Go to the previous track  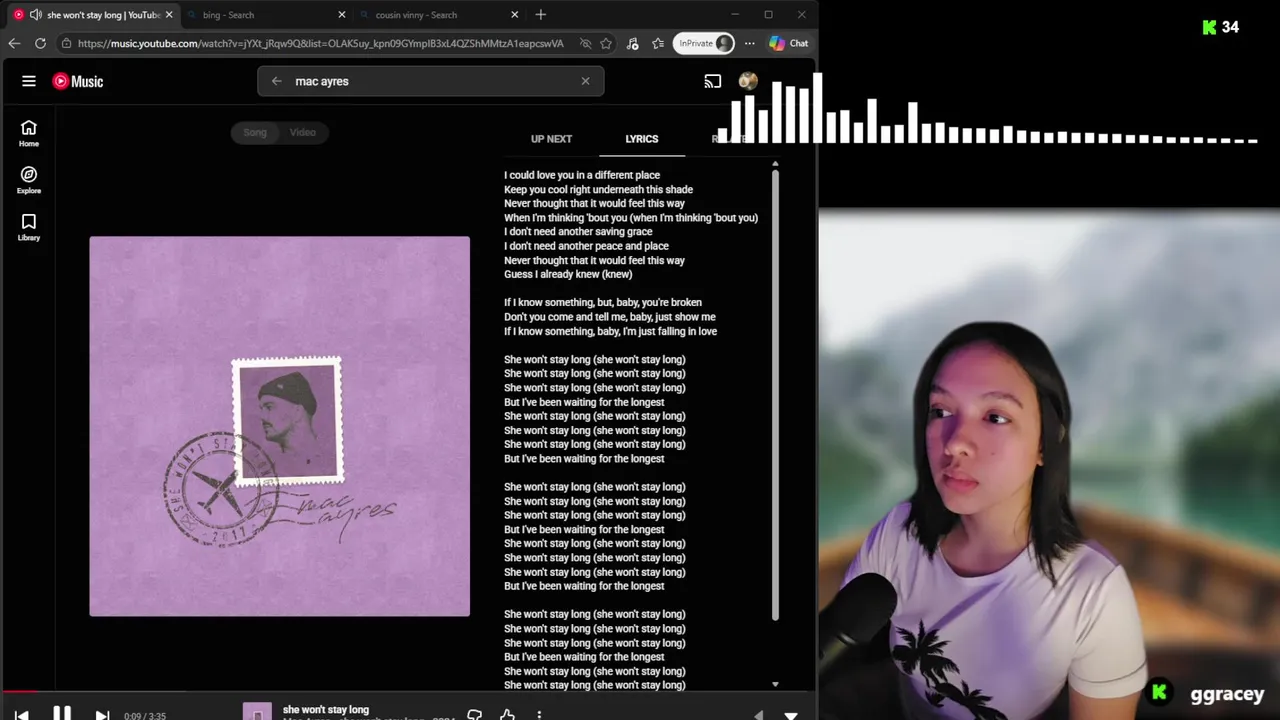click(x=21, y=715)
